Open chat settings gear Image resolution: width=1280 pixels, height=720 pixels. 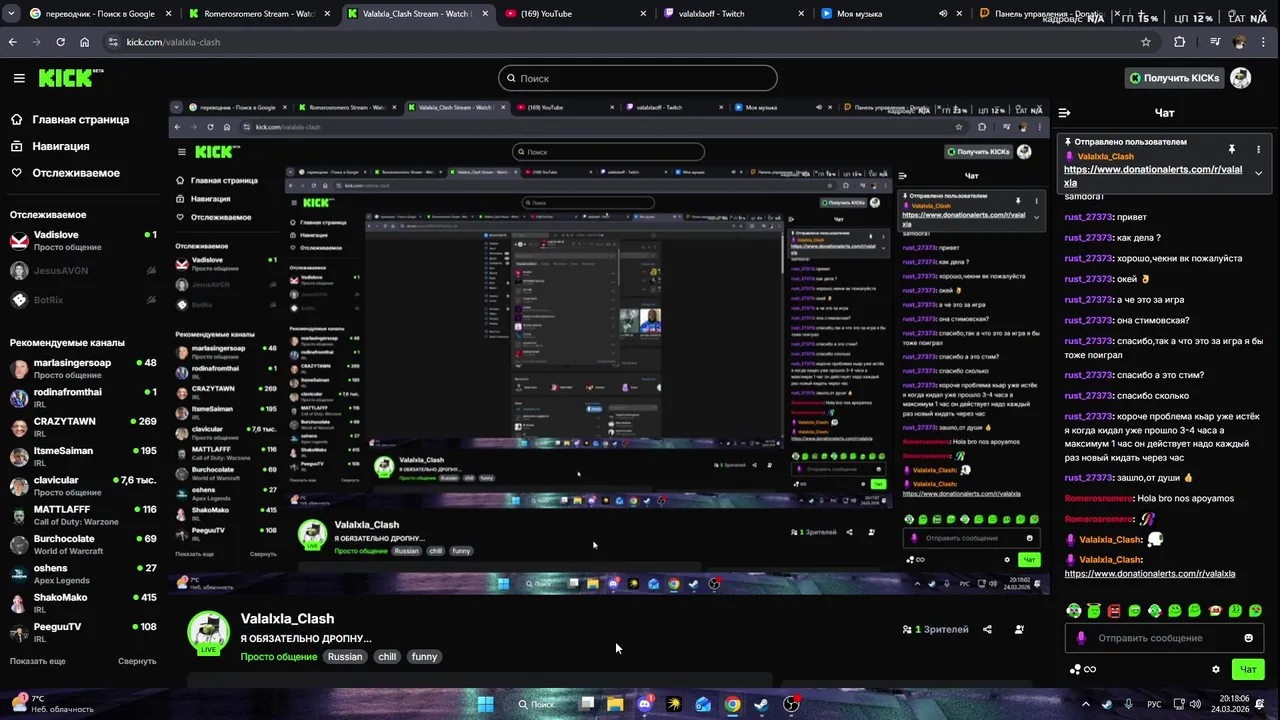pos(1216,669)
